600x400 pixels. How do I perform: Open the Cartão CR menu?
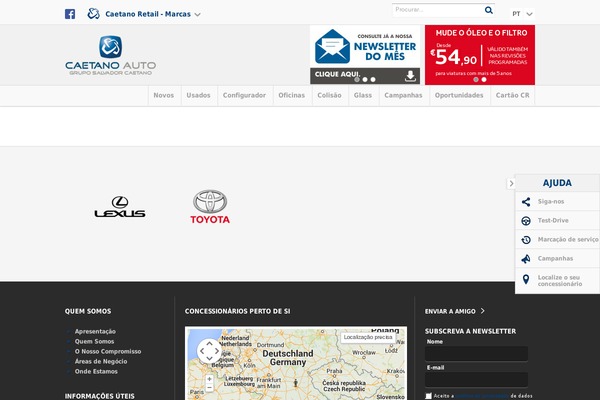click(x=512, y=95)
